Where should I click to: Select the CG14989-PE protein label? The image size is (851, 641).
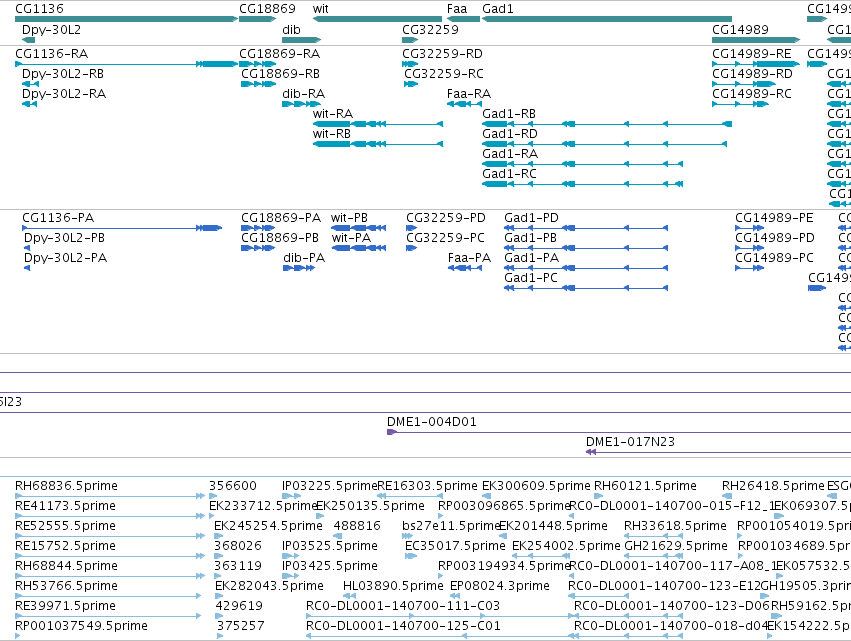[774, 218]
